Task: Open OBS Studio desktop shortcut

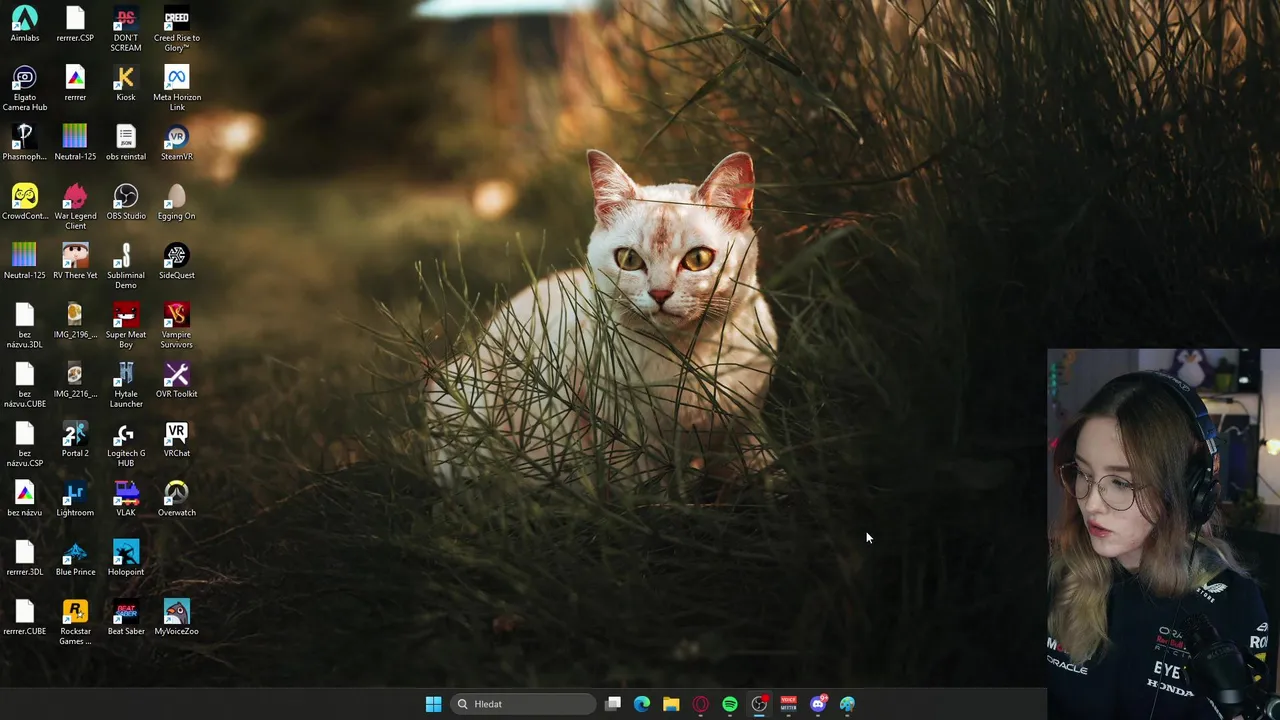Action: coord(126,203)
